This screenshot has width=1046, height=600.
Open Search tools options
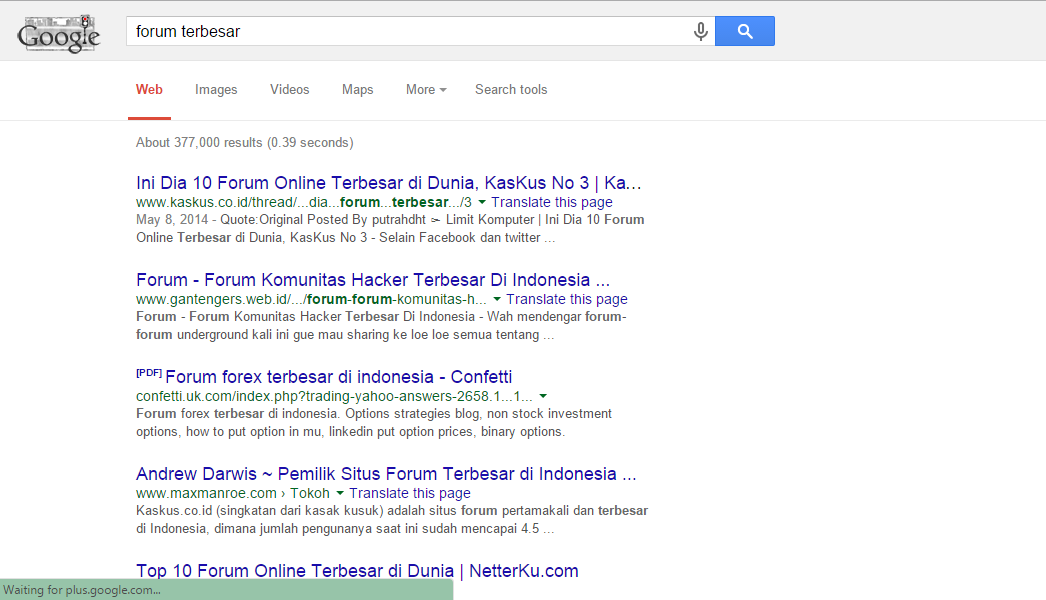(x=511, y=89)
